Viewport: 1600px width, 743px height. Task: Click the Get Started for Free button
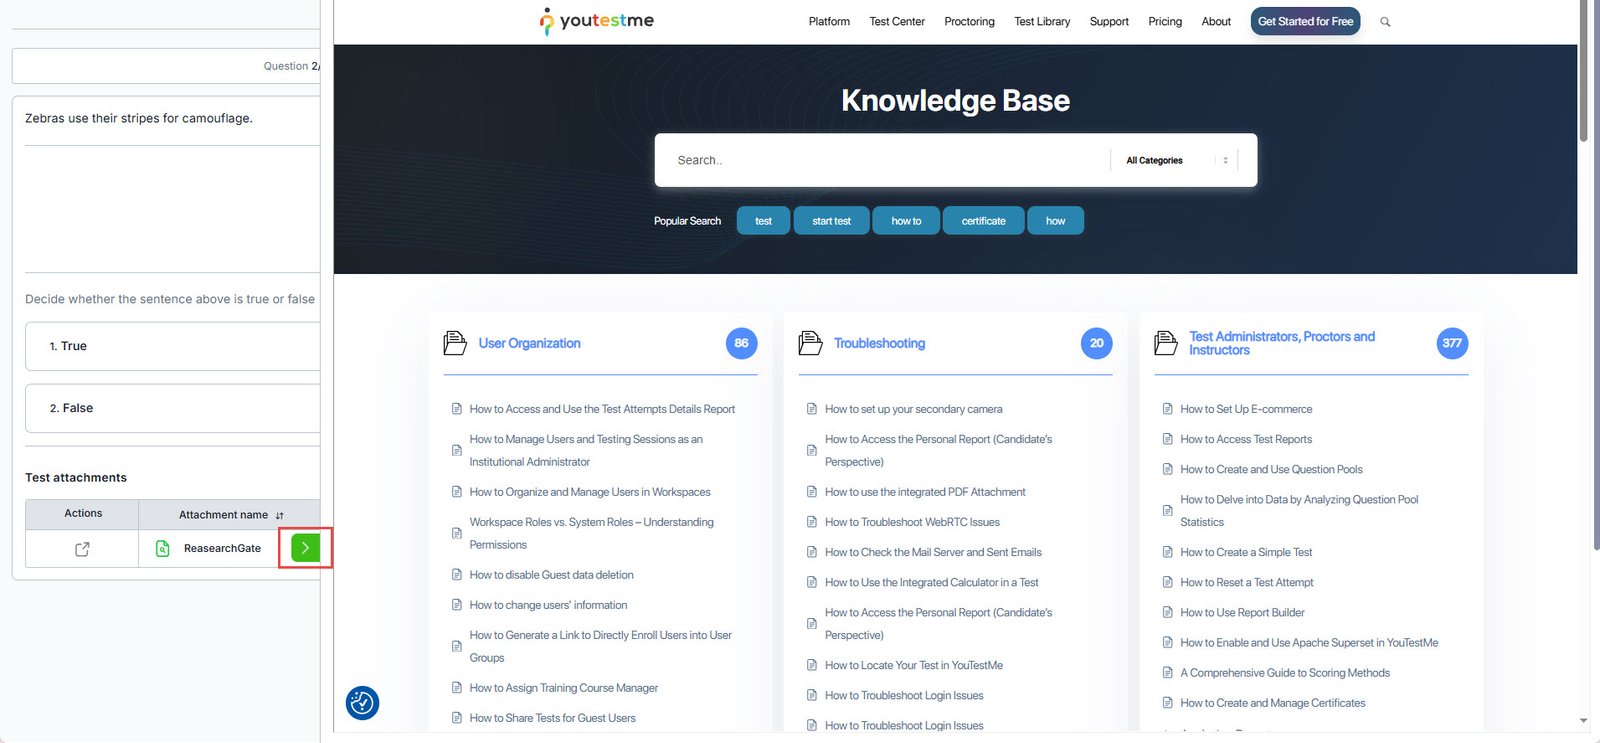[1305, 22]
